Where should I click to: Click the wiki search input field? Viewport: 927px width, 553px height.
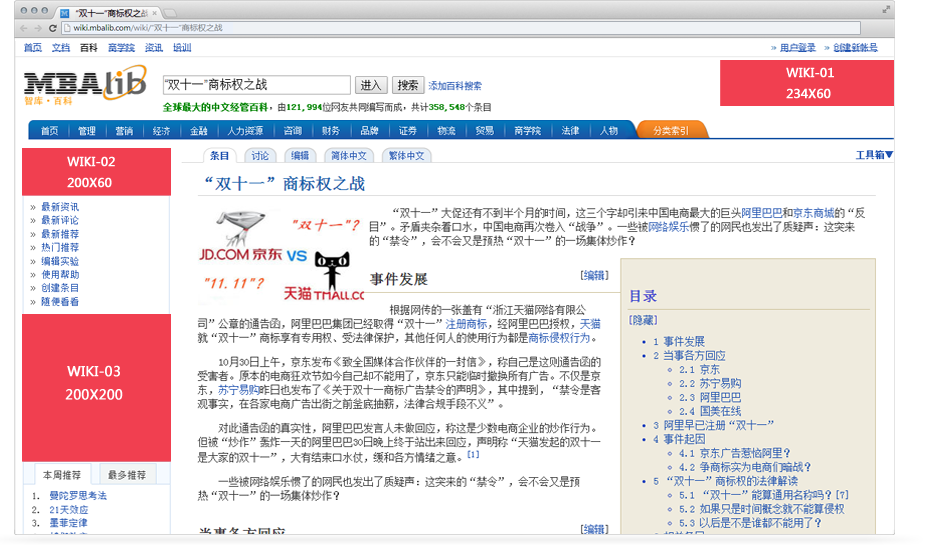point(257,85)
